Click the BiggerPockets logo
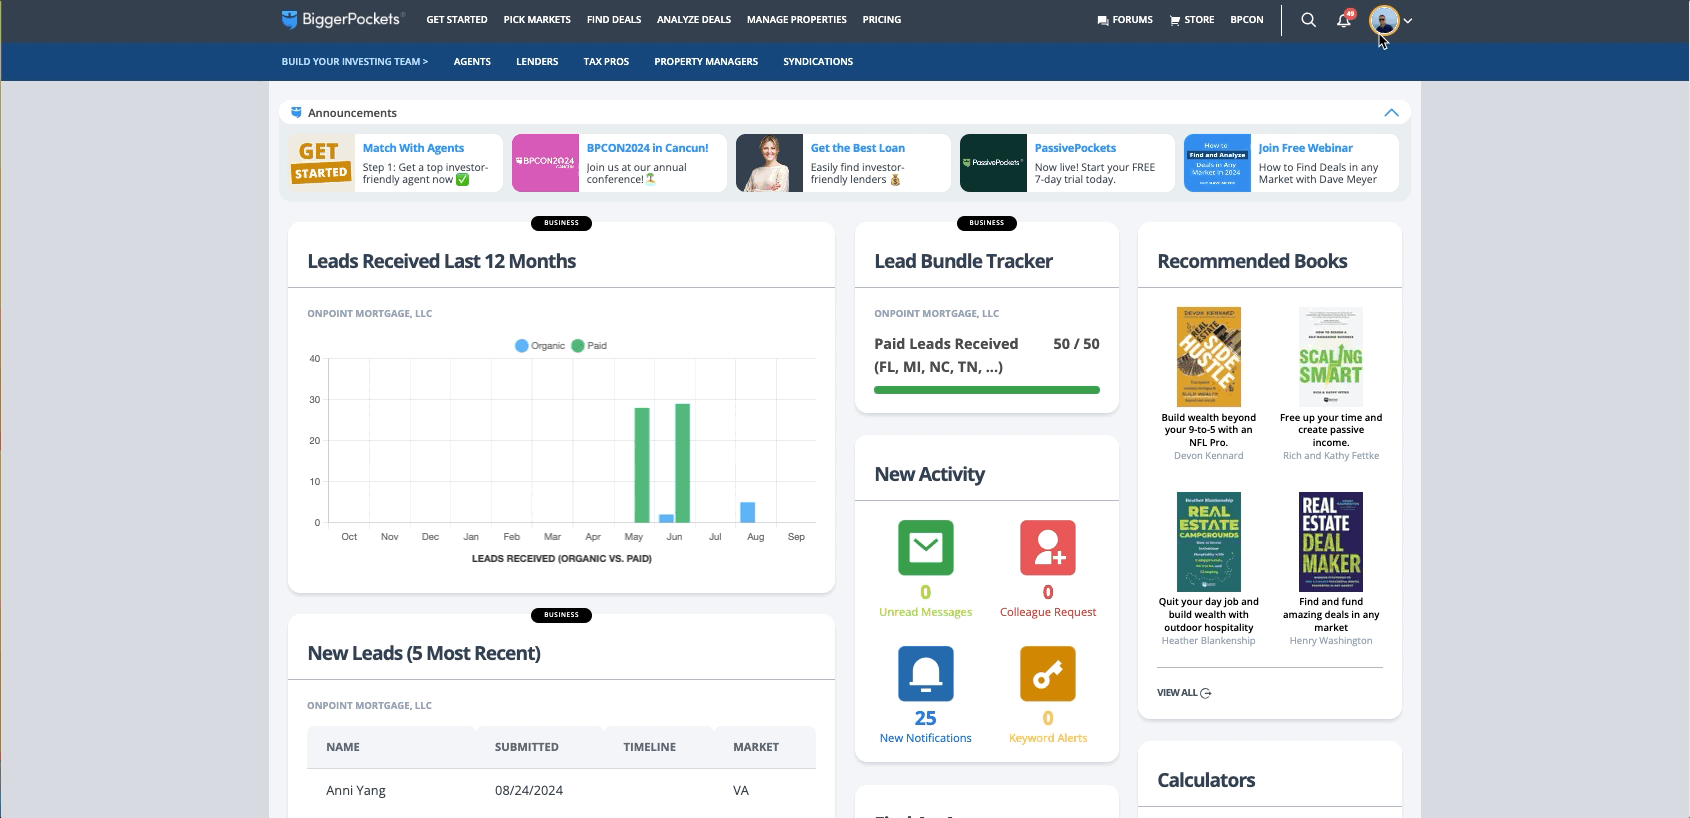1690x818 pixels. click(342, 19)
